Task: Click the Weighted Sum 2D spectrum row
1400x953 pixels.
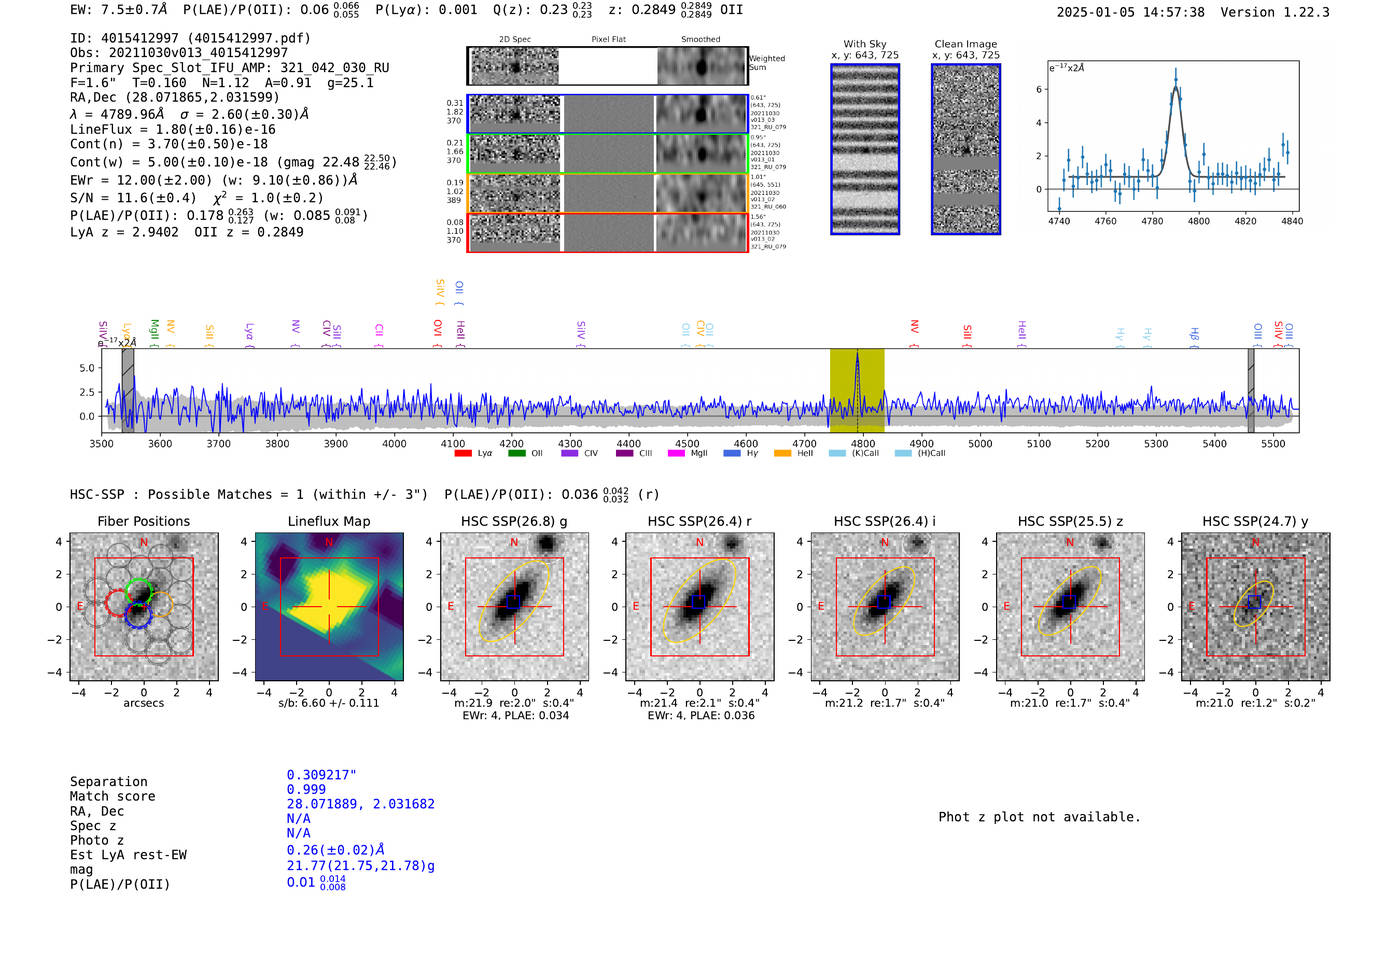Action: 607,66
